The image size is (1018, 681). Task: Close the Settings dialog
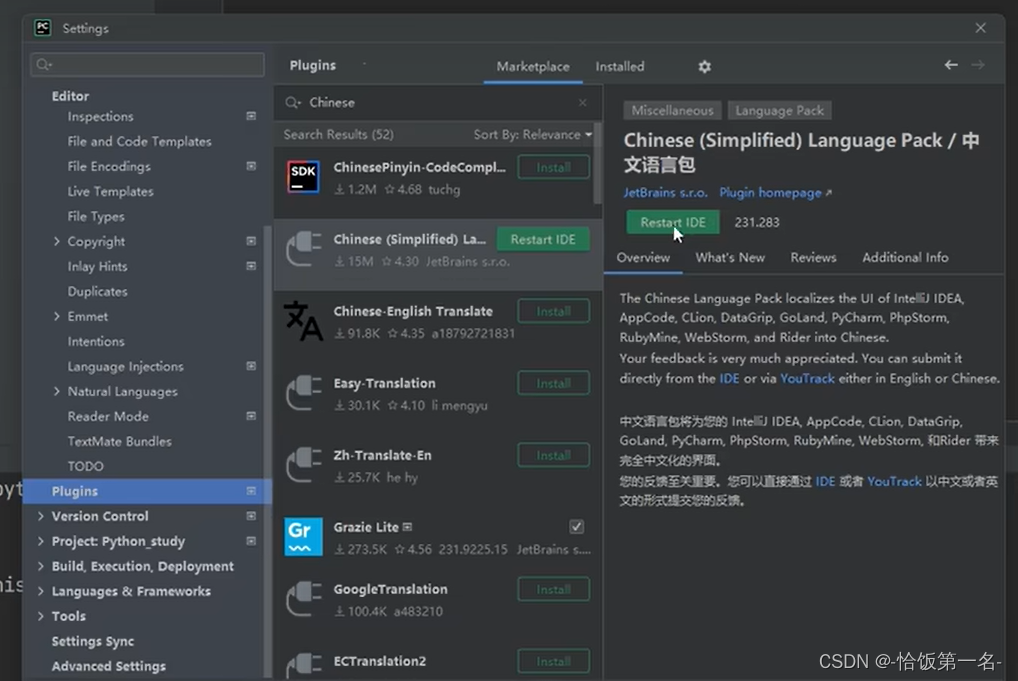click(x=980, y=28)
